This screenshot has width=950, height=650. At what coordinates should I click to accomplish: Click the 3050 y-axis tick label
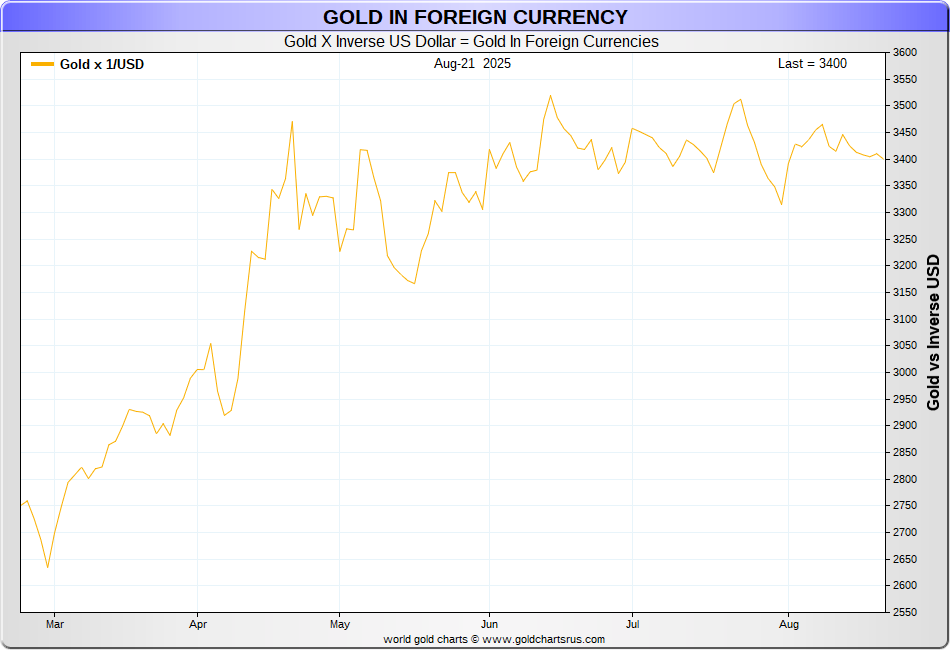coord(905,345)
